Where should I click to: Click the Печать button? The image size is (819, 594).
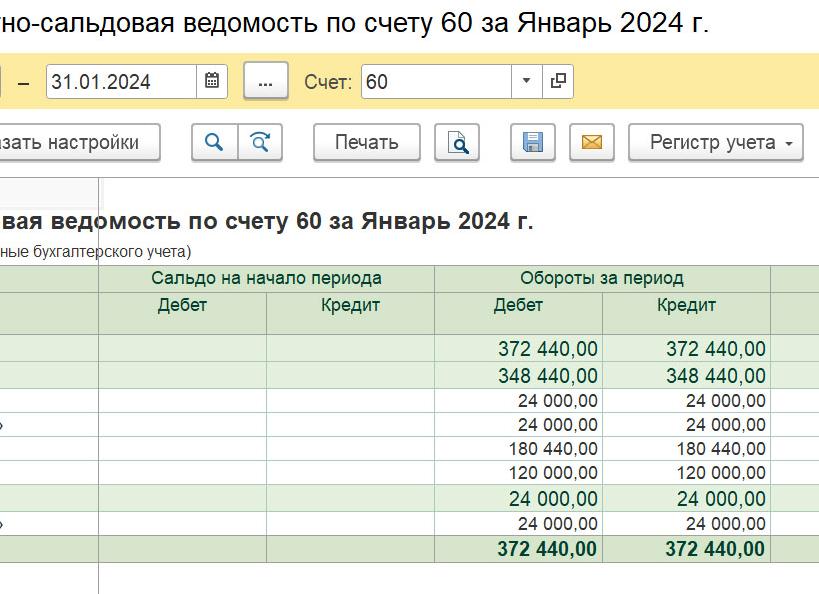tap(367, 142)
